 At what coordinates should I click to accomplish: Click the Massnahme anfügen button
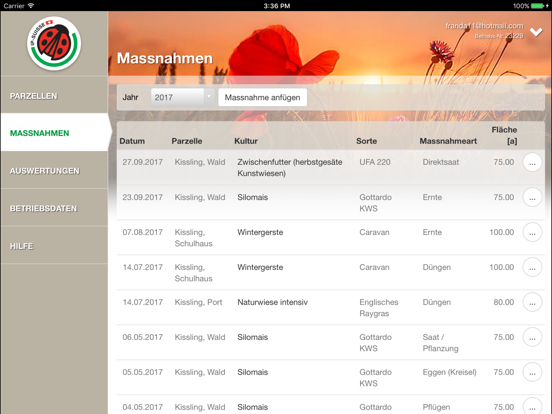[x=262, y=98]
